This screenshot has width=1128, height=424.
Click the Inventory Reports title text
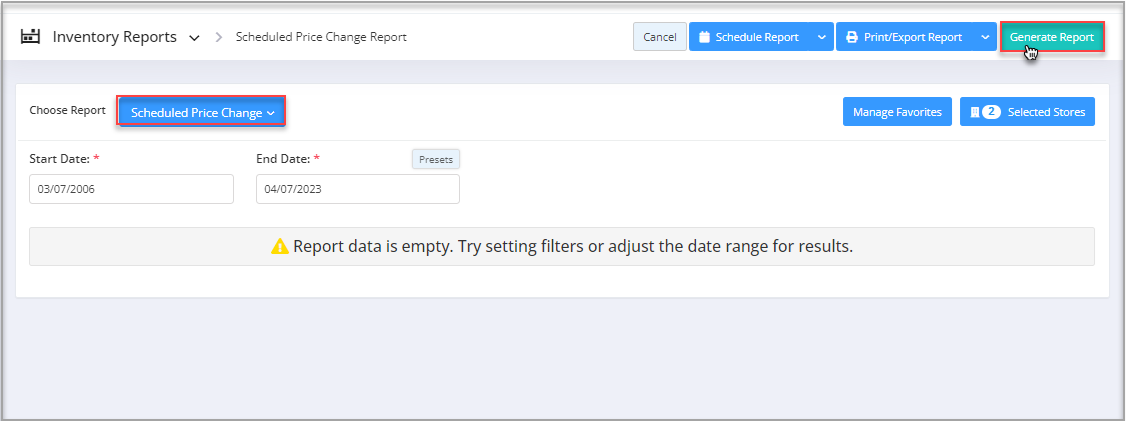114,37
